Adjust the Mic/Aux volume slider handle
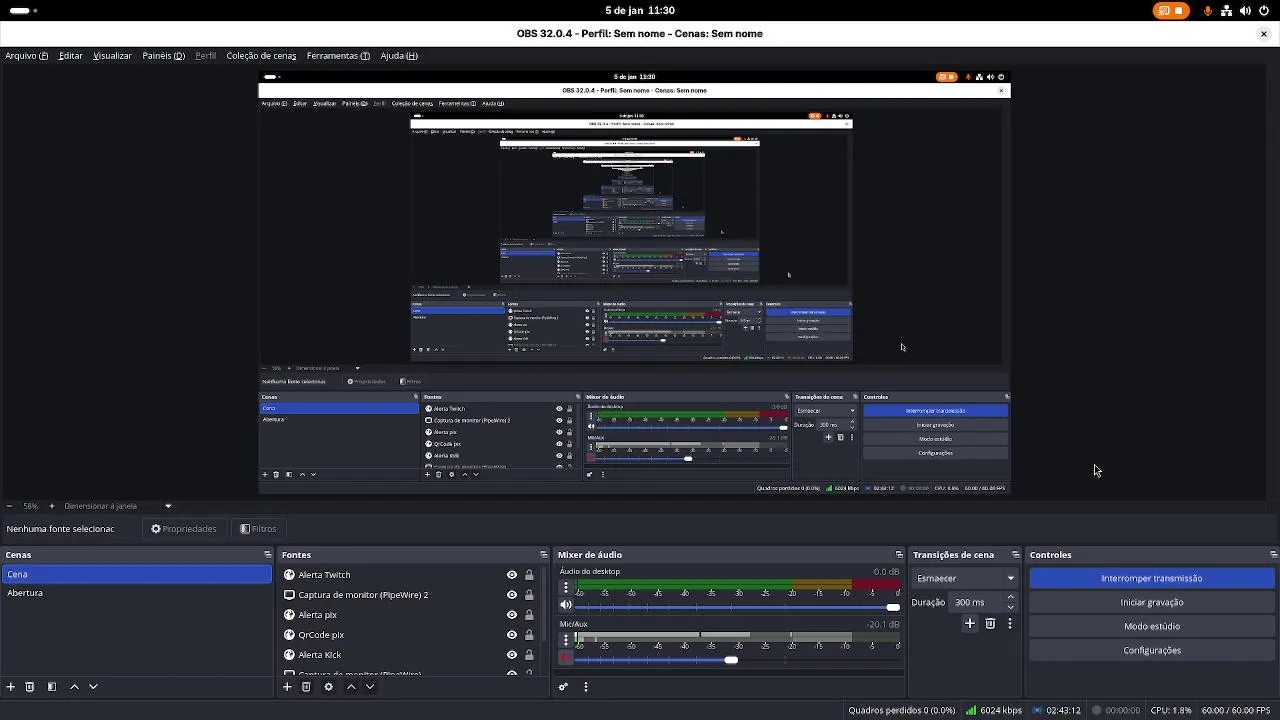Screen dimensions: 1280x720 point(731,659)
